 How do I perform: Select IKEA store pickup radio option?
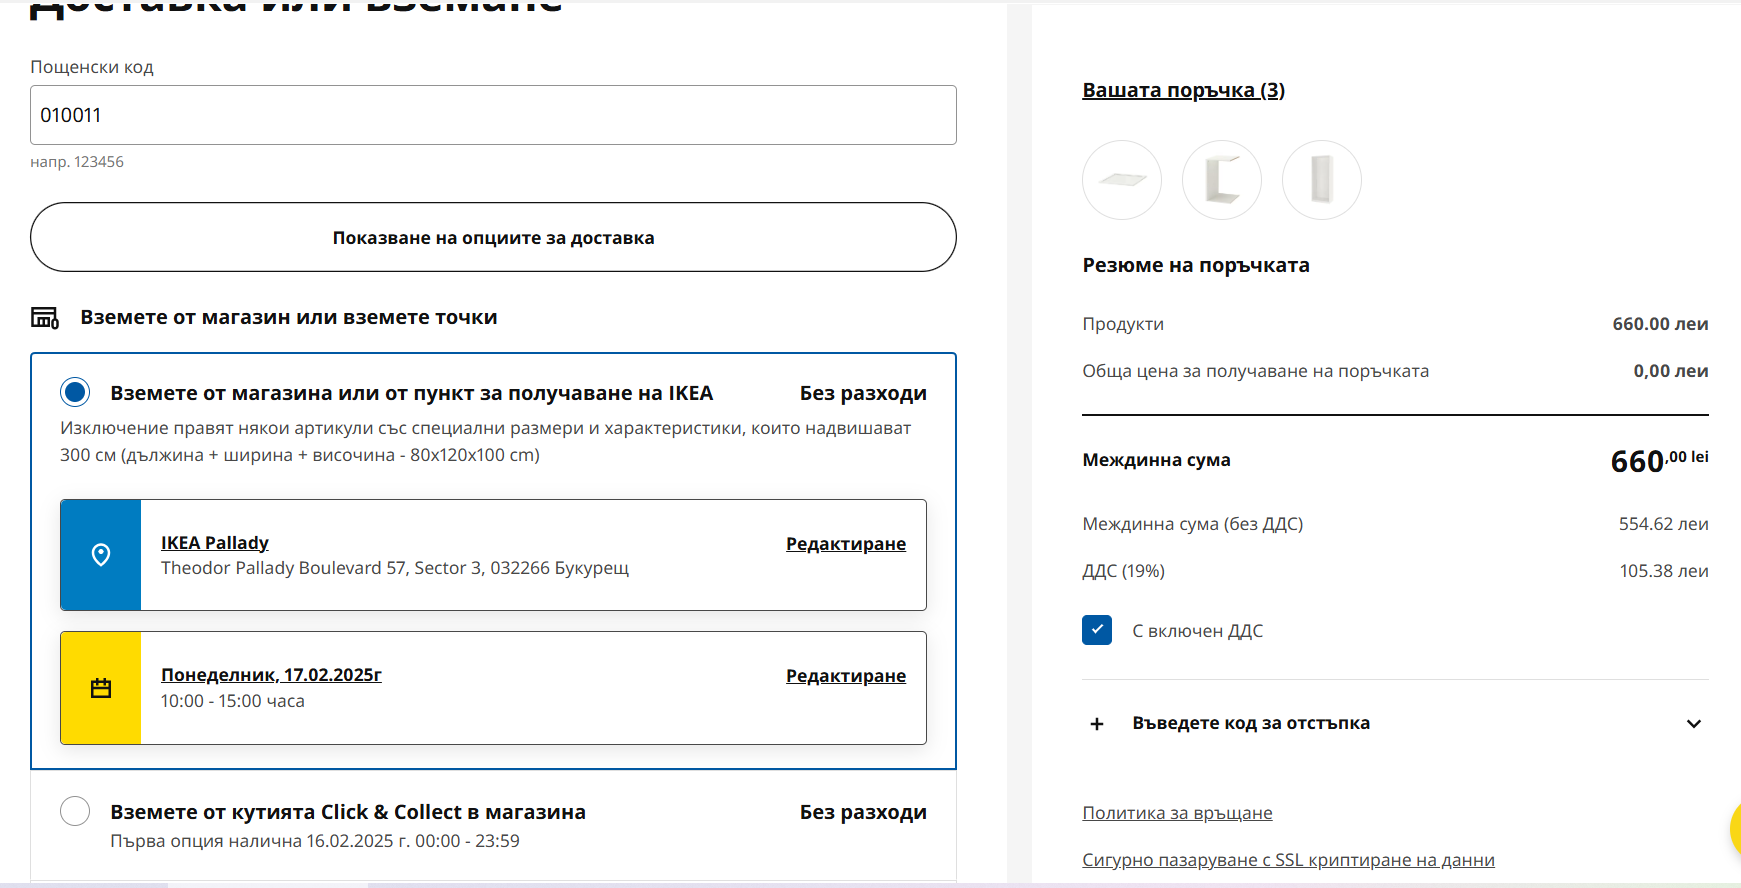(x=75, y=392)
